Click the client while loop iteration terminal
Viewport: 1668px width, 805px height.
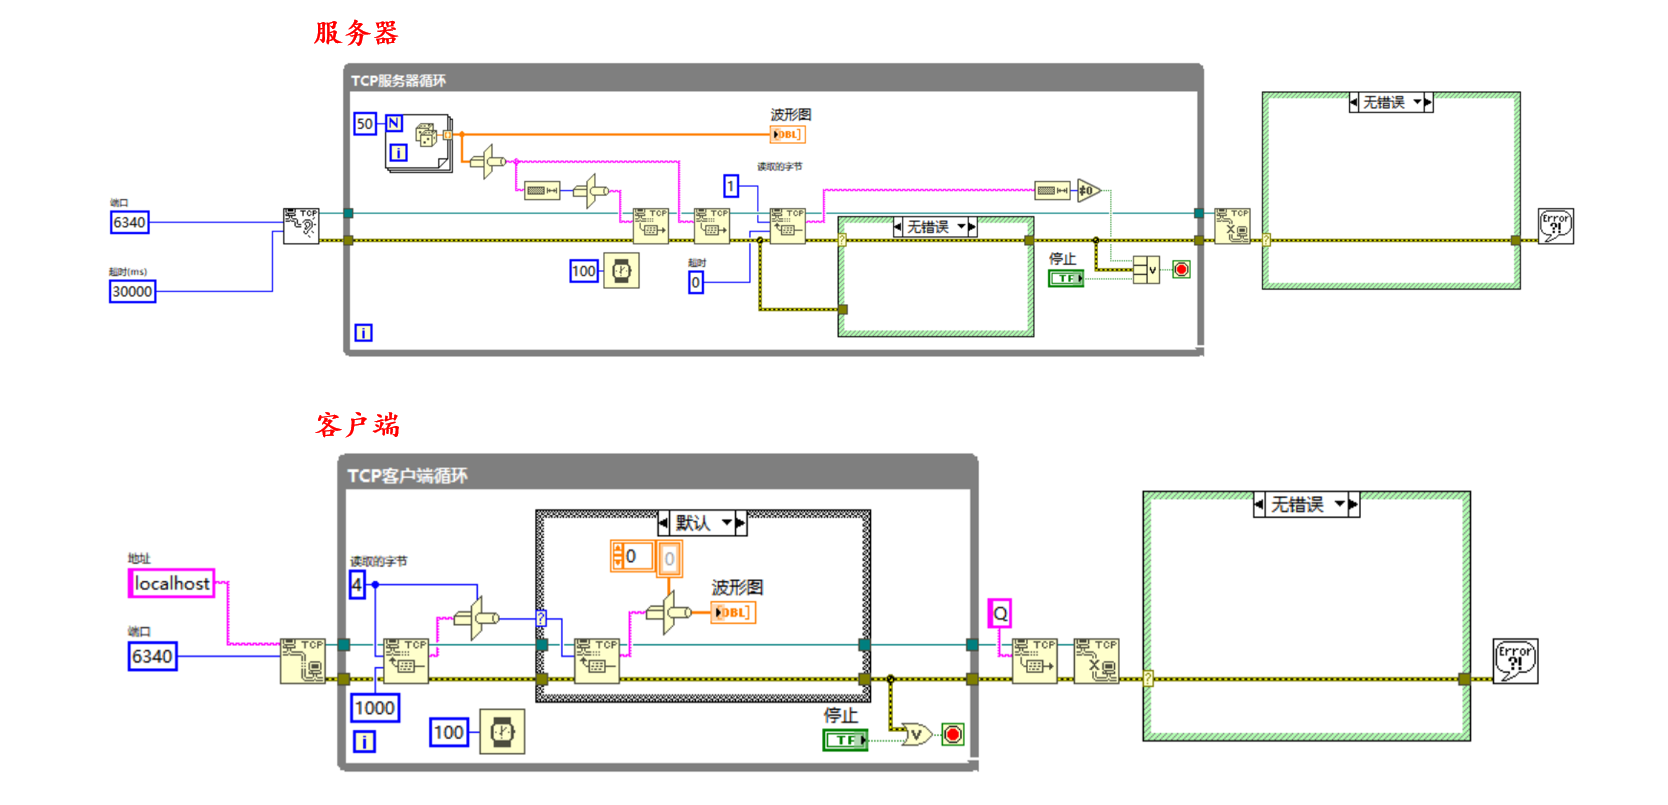pos(365,741)
